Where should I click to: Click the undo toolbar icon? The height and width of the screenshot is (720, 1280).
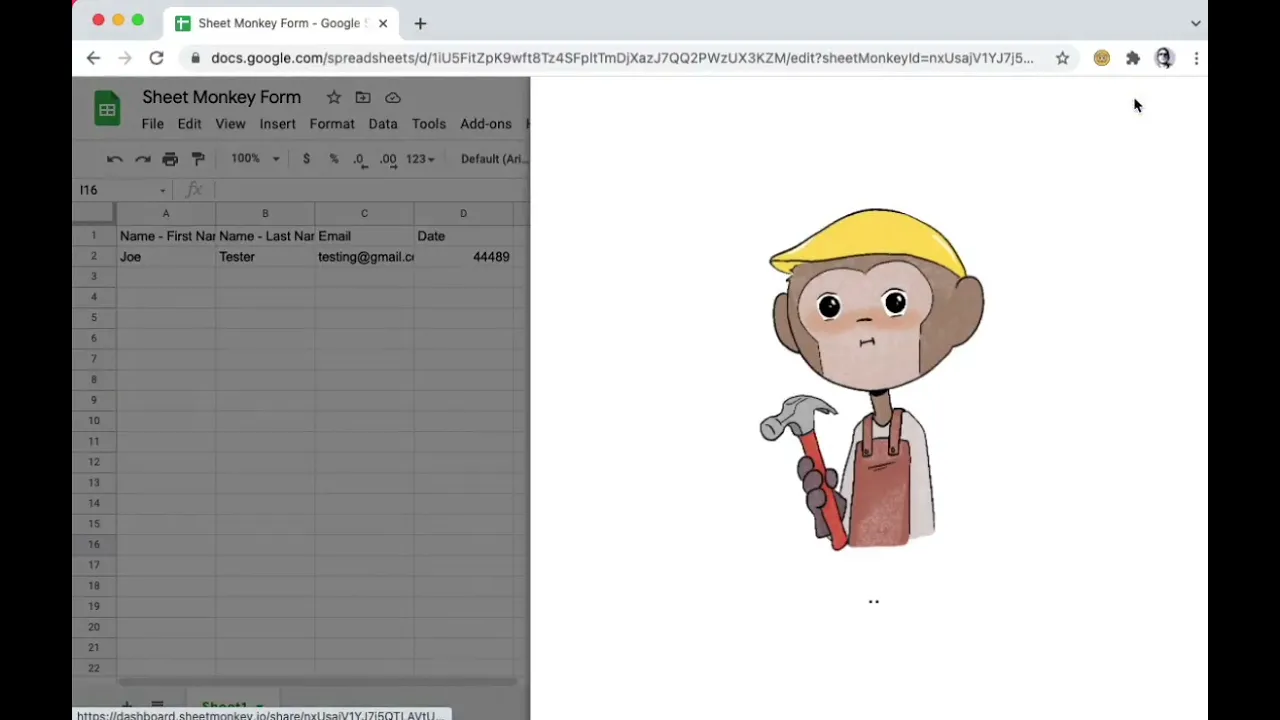(x=115, y=159)
